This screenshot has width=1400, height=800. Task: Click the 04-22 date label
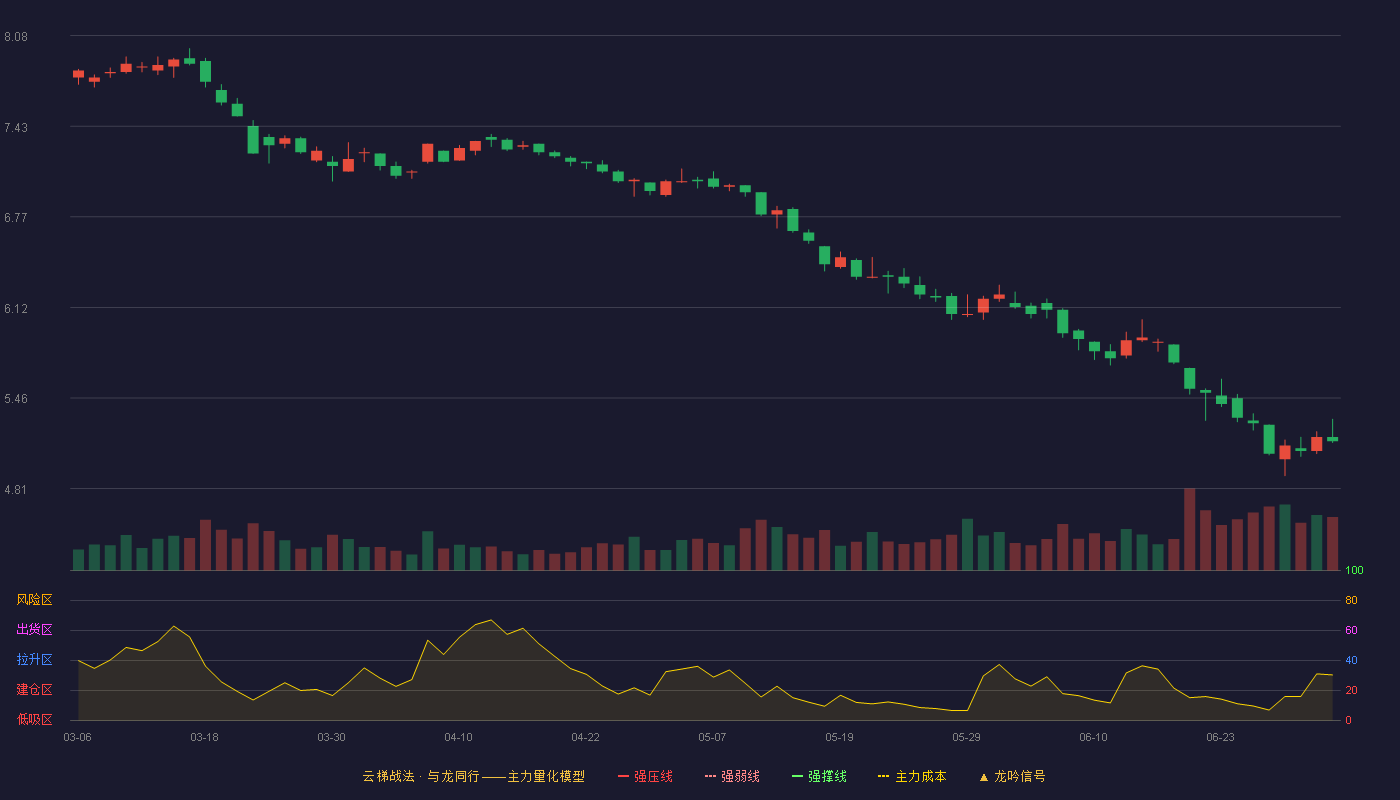[586, 737]
